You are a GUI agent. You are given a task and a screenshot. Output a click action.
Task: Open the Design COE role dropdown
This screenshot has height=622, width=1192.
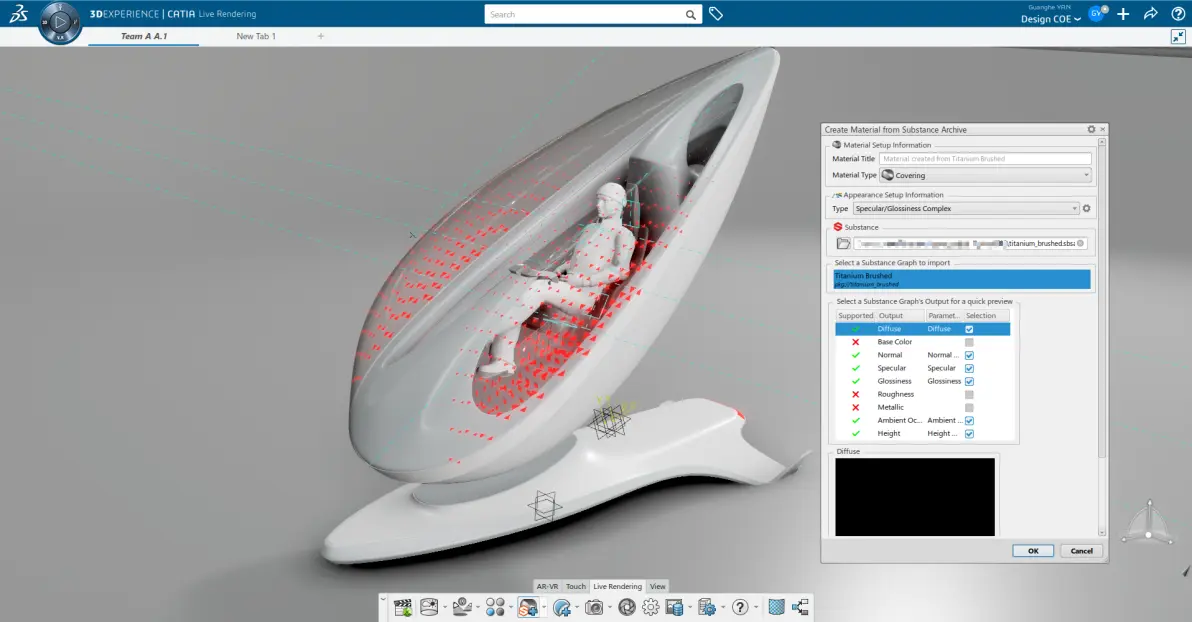click(1051, 19)
